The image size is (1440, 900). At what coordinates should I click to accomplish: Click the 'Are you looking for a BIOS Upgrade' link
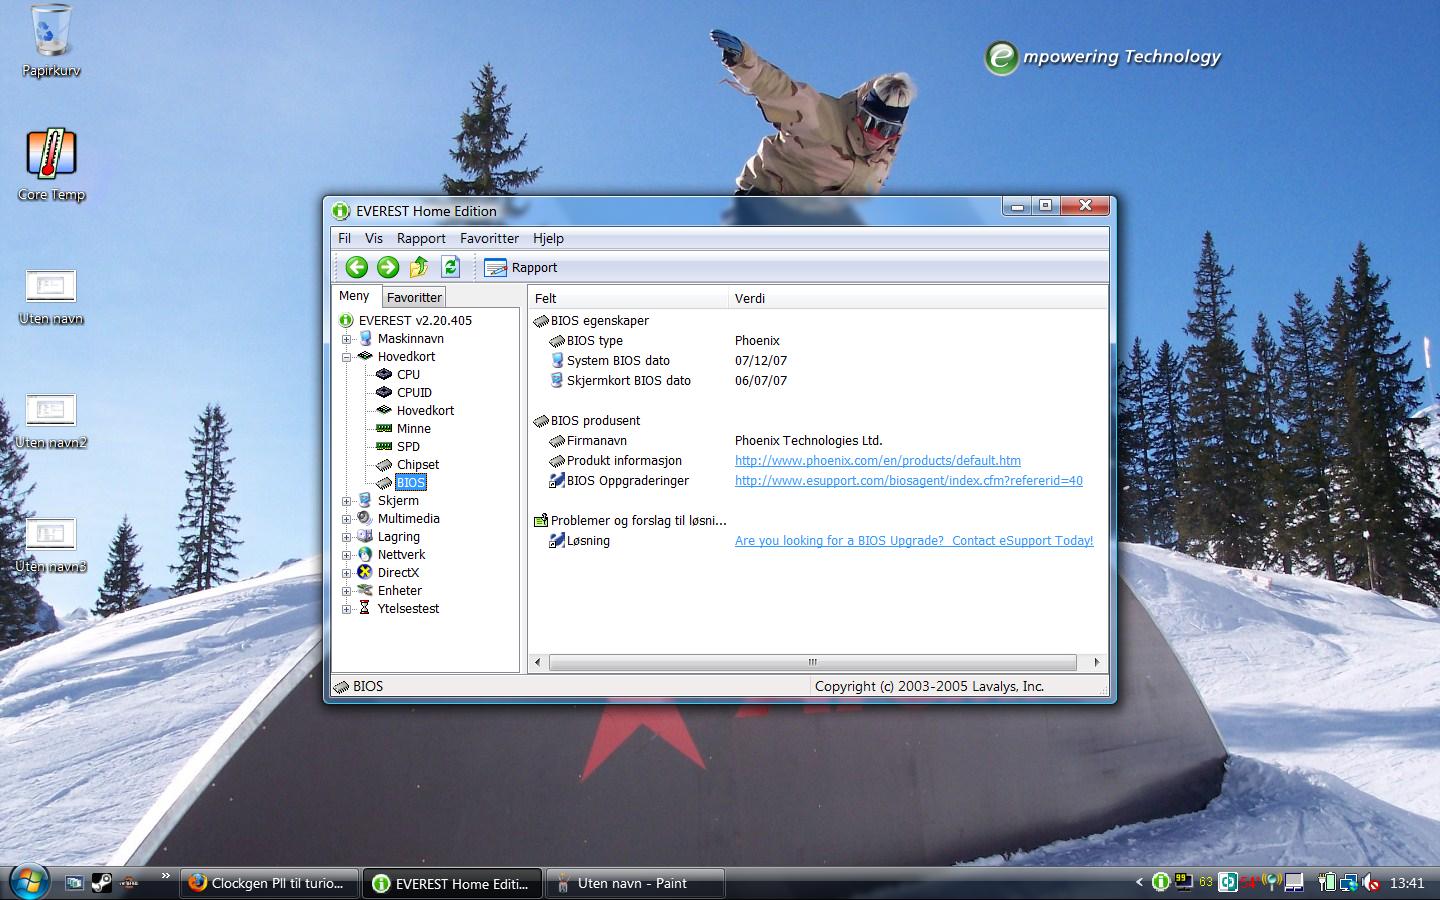pyautogui.click(x=914, y=541)
